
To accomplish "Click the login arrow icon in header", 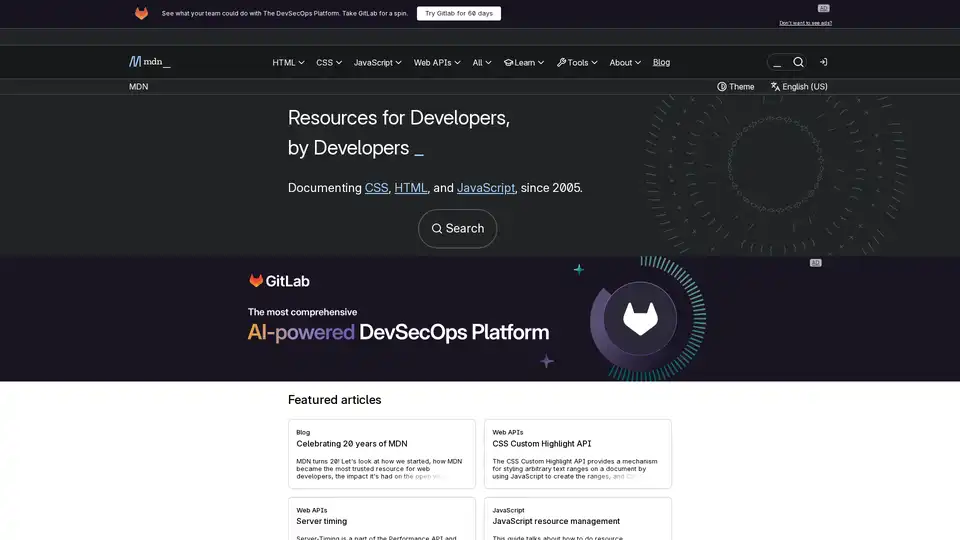I will click(823, 62).
